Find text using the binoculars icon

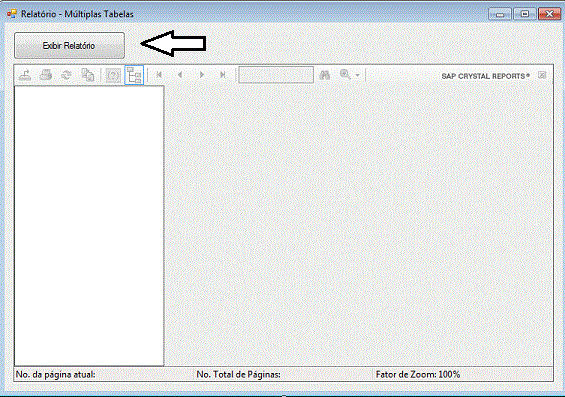coord(325,75)
